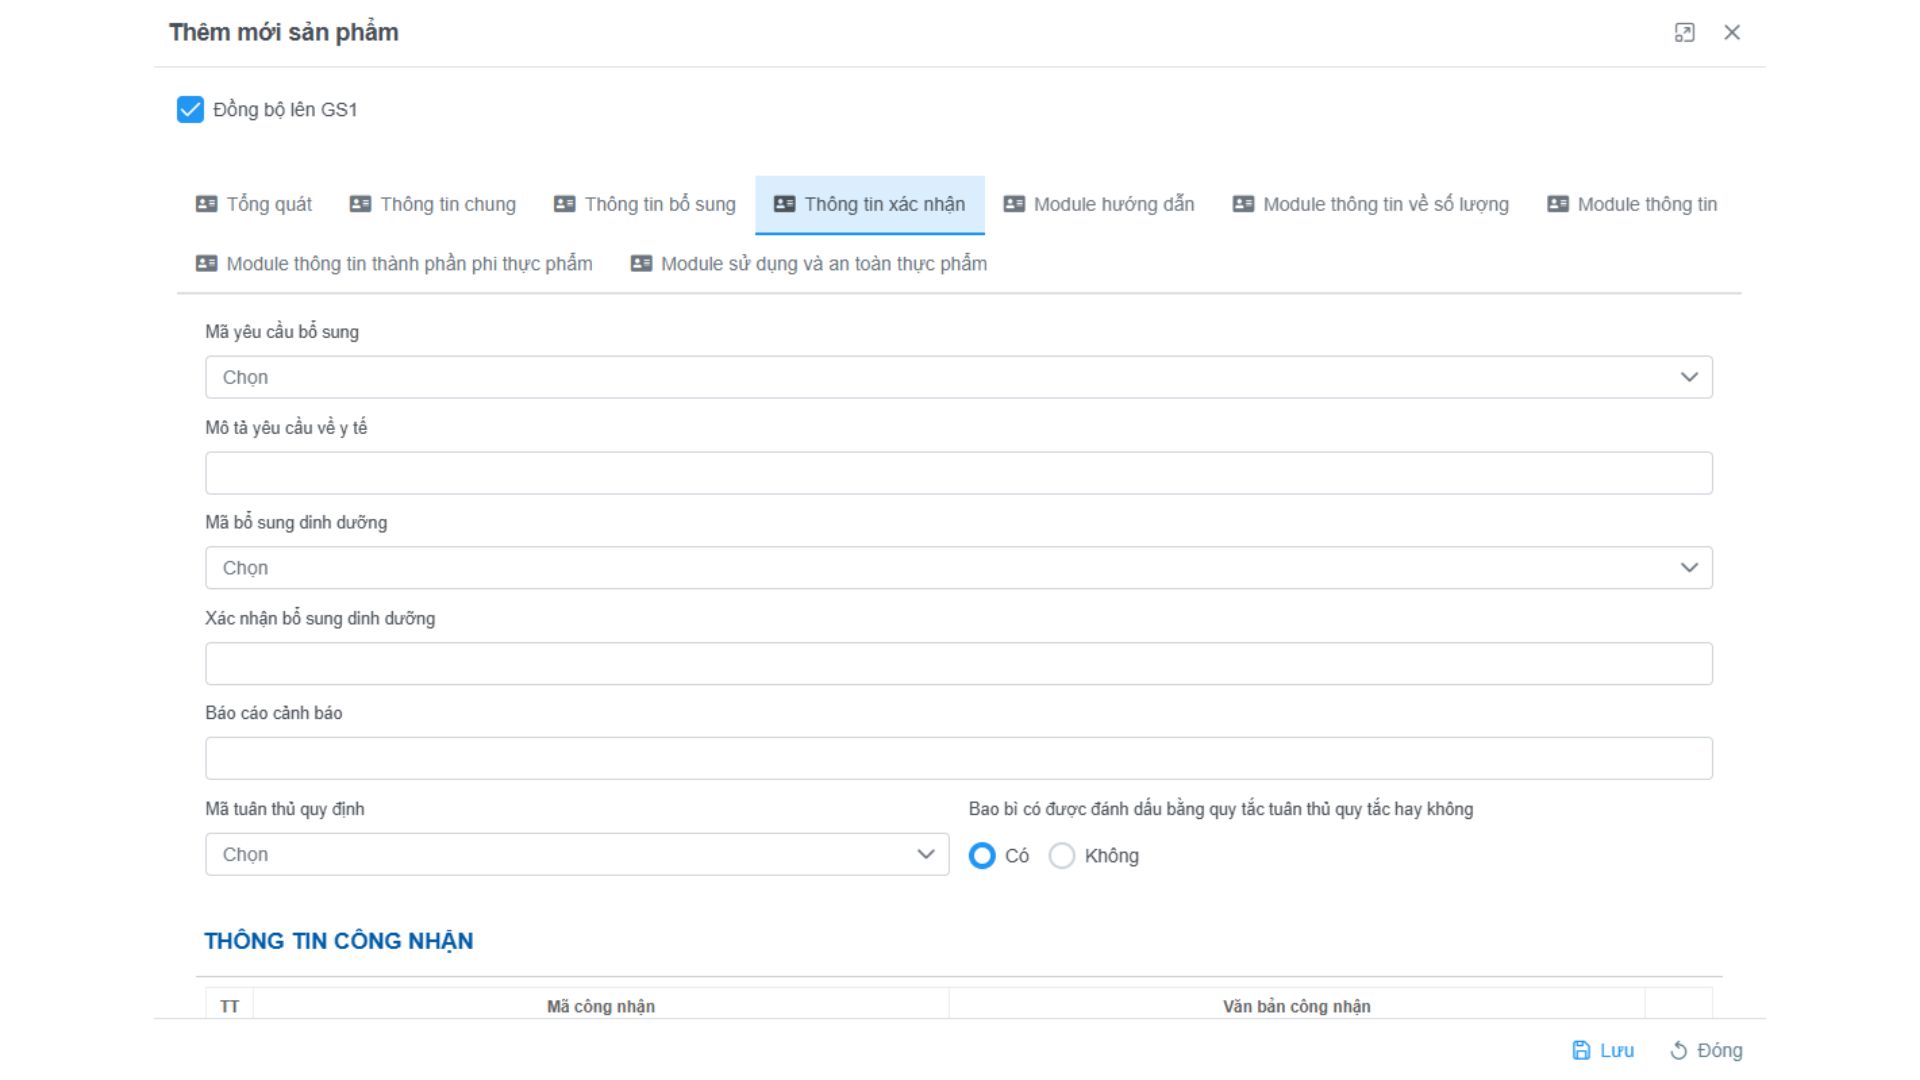1920x1080 pixels.
Task: Click icon beside Module thông tin về số lượng
Action: (x=1243, y=204)
